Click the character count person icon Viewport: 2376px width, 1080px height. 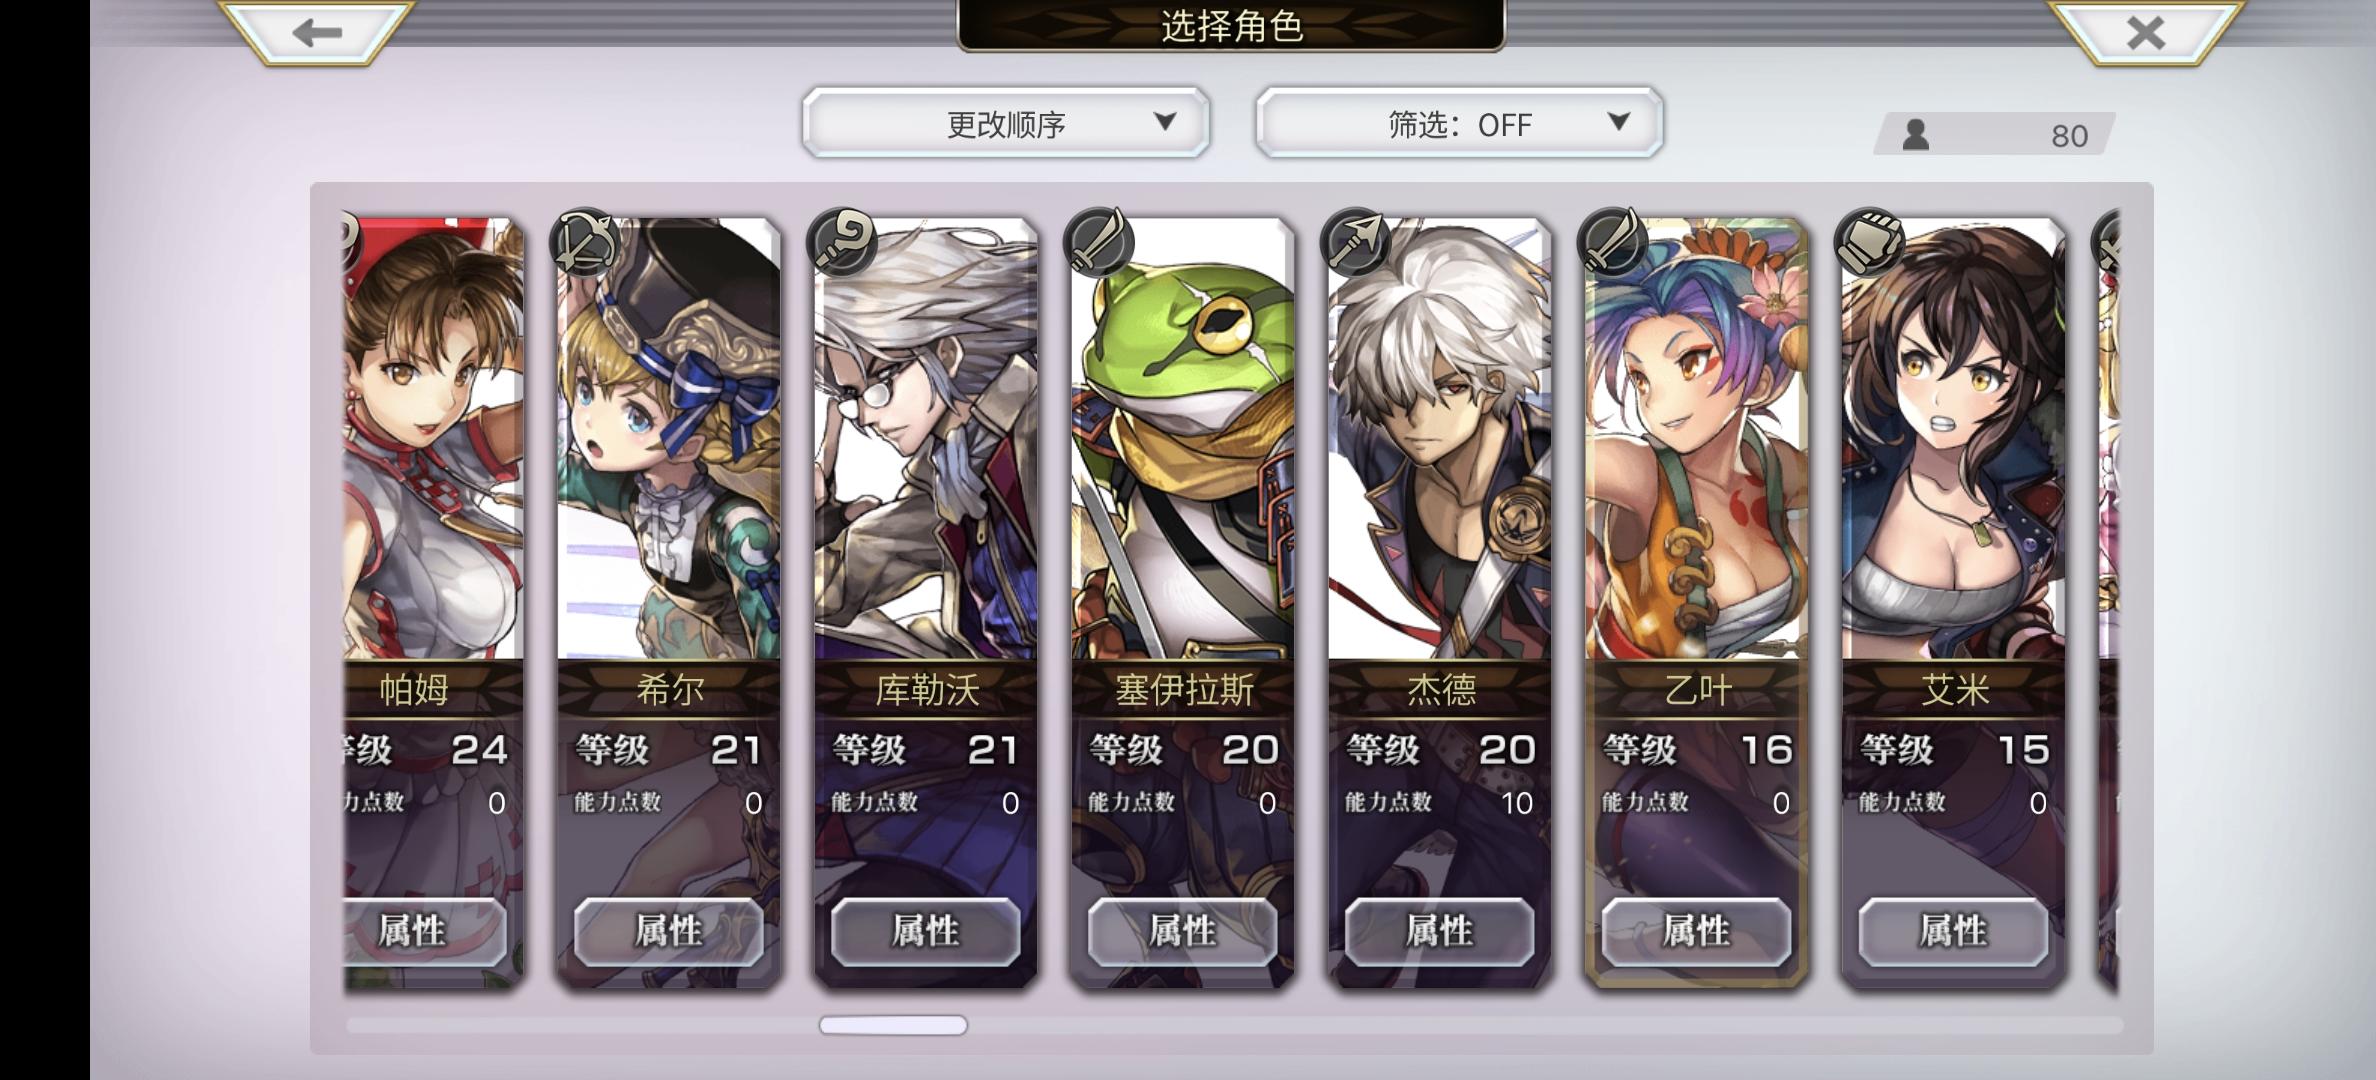tap(1915, 134)
